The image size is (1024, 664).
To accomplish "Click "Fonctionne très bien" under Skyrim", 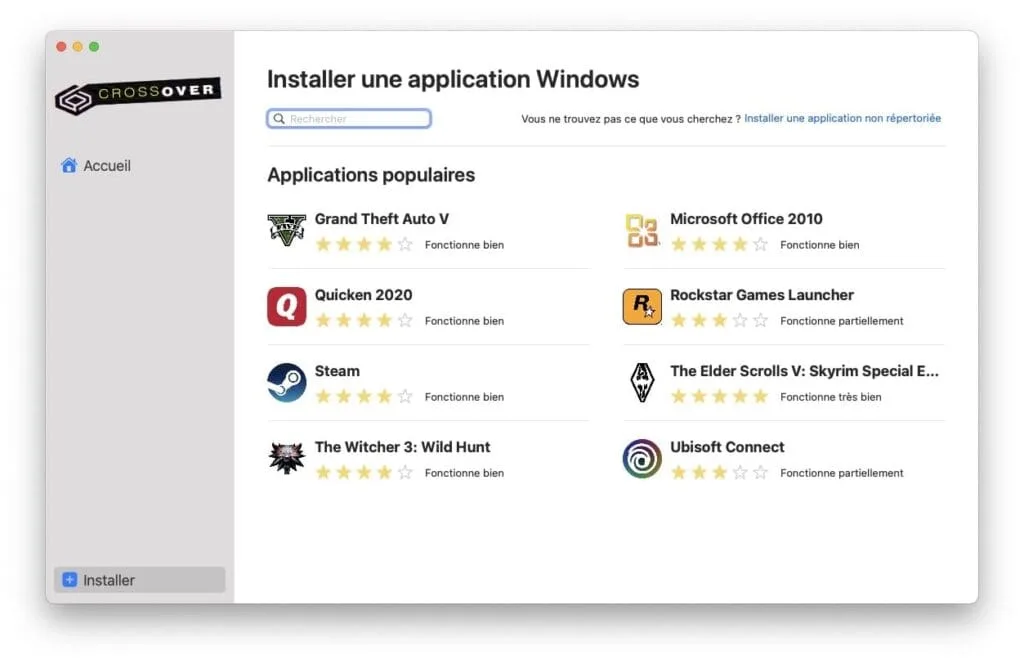I will (x=831, y=397).
